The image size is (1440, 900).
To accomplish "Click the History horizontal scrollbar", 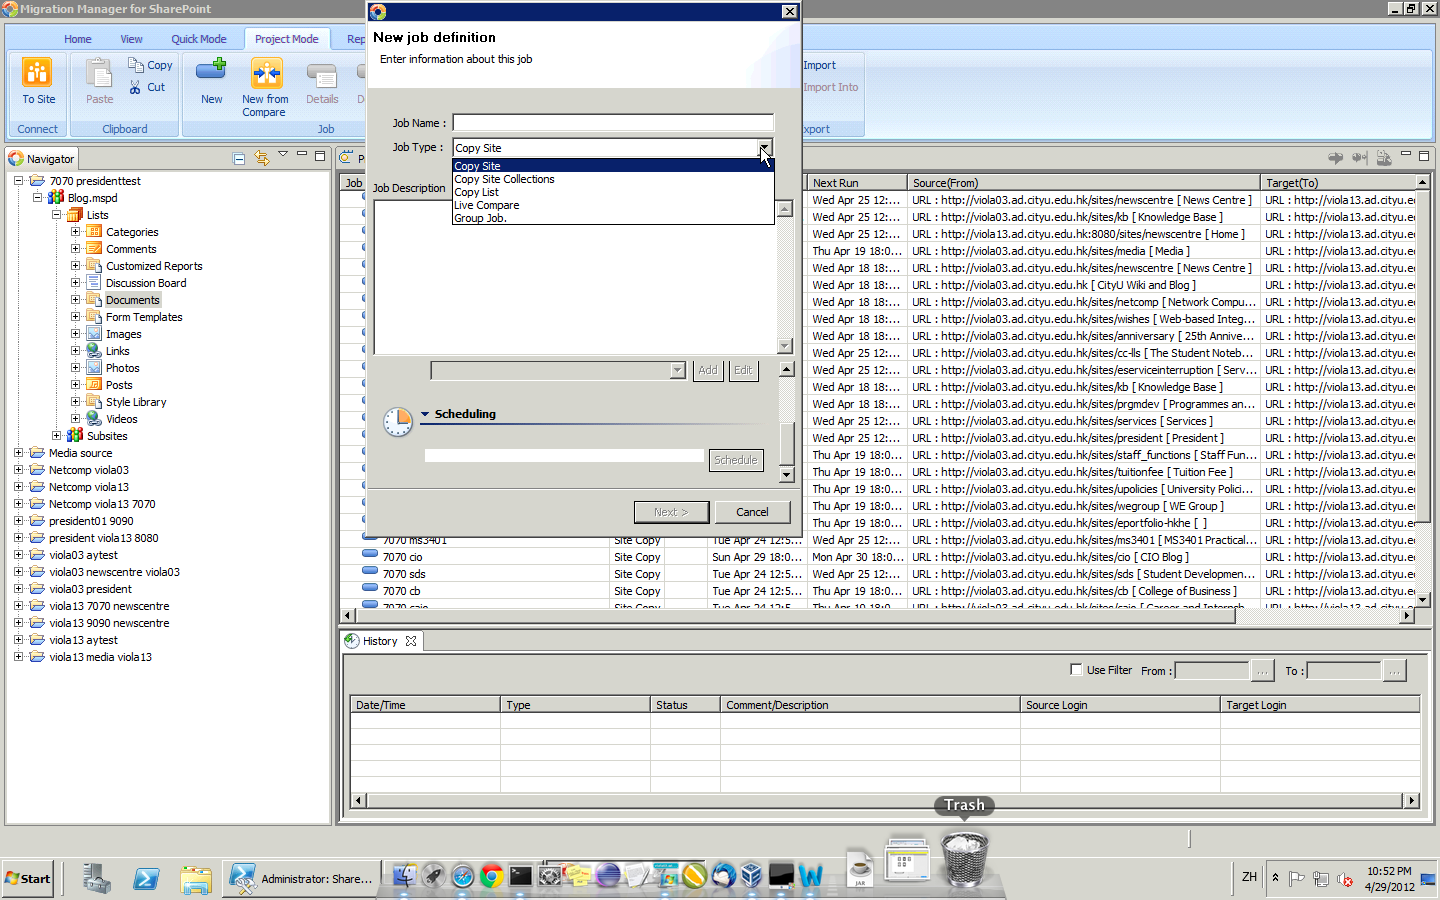I will click(885, 800).
